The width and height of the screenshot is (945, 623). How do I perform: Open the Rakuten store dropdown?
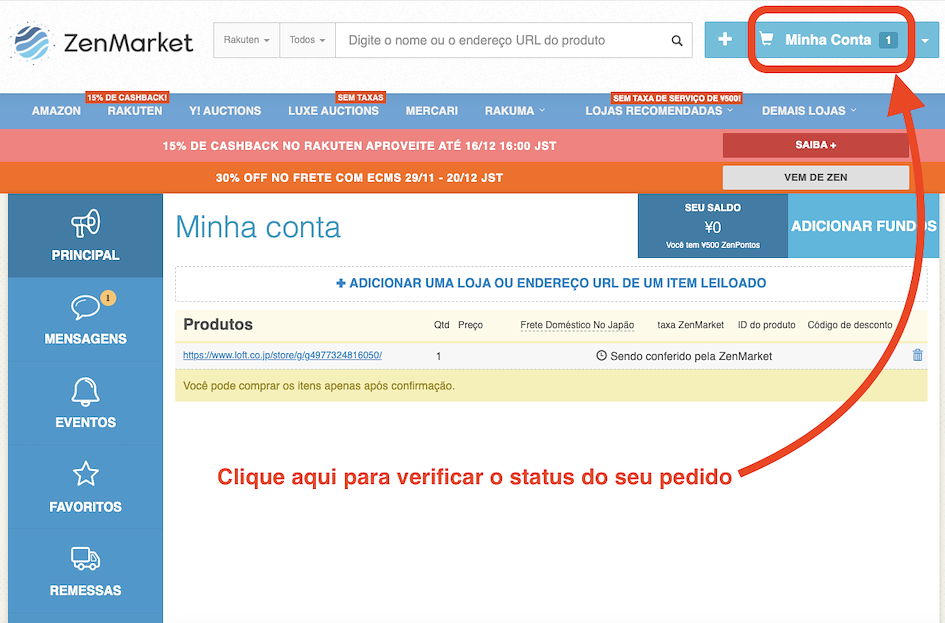246,40
